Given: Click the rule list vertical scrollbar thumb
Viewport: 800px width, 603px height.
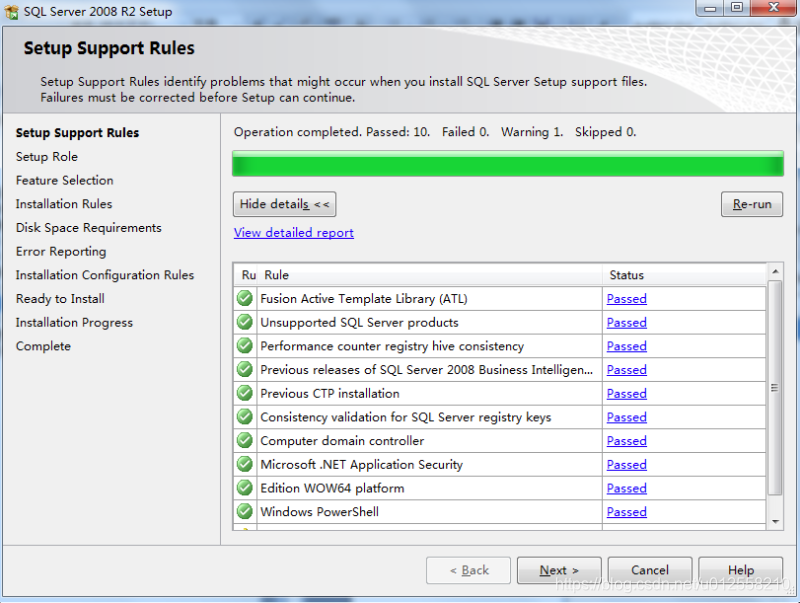Looking at the screenshot, I should (x=775, y=388).
